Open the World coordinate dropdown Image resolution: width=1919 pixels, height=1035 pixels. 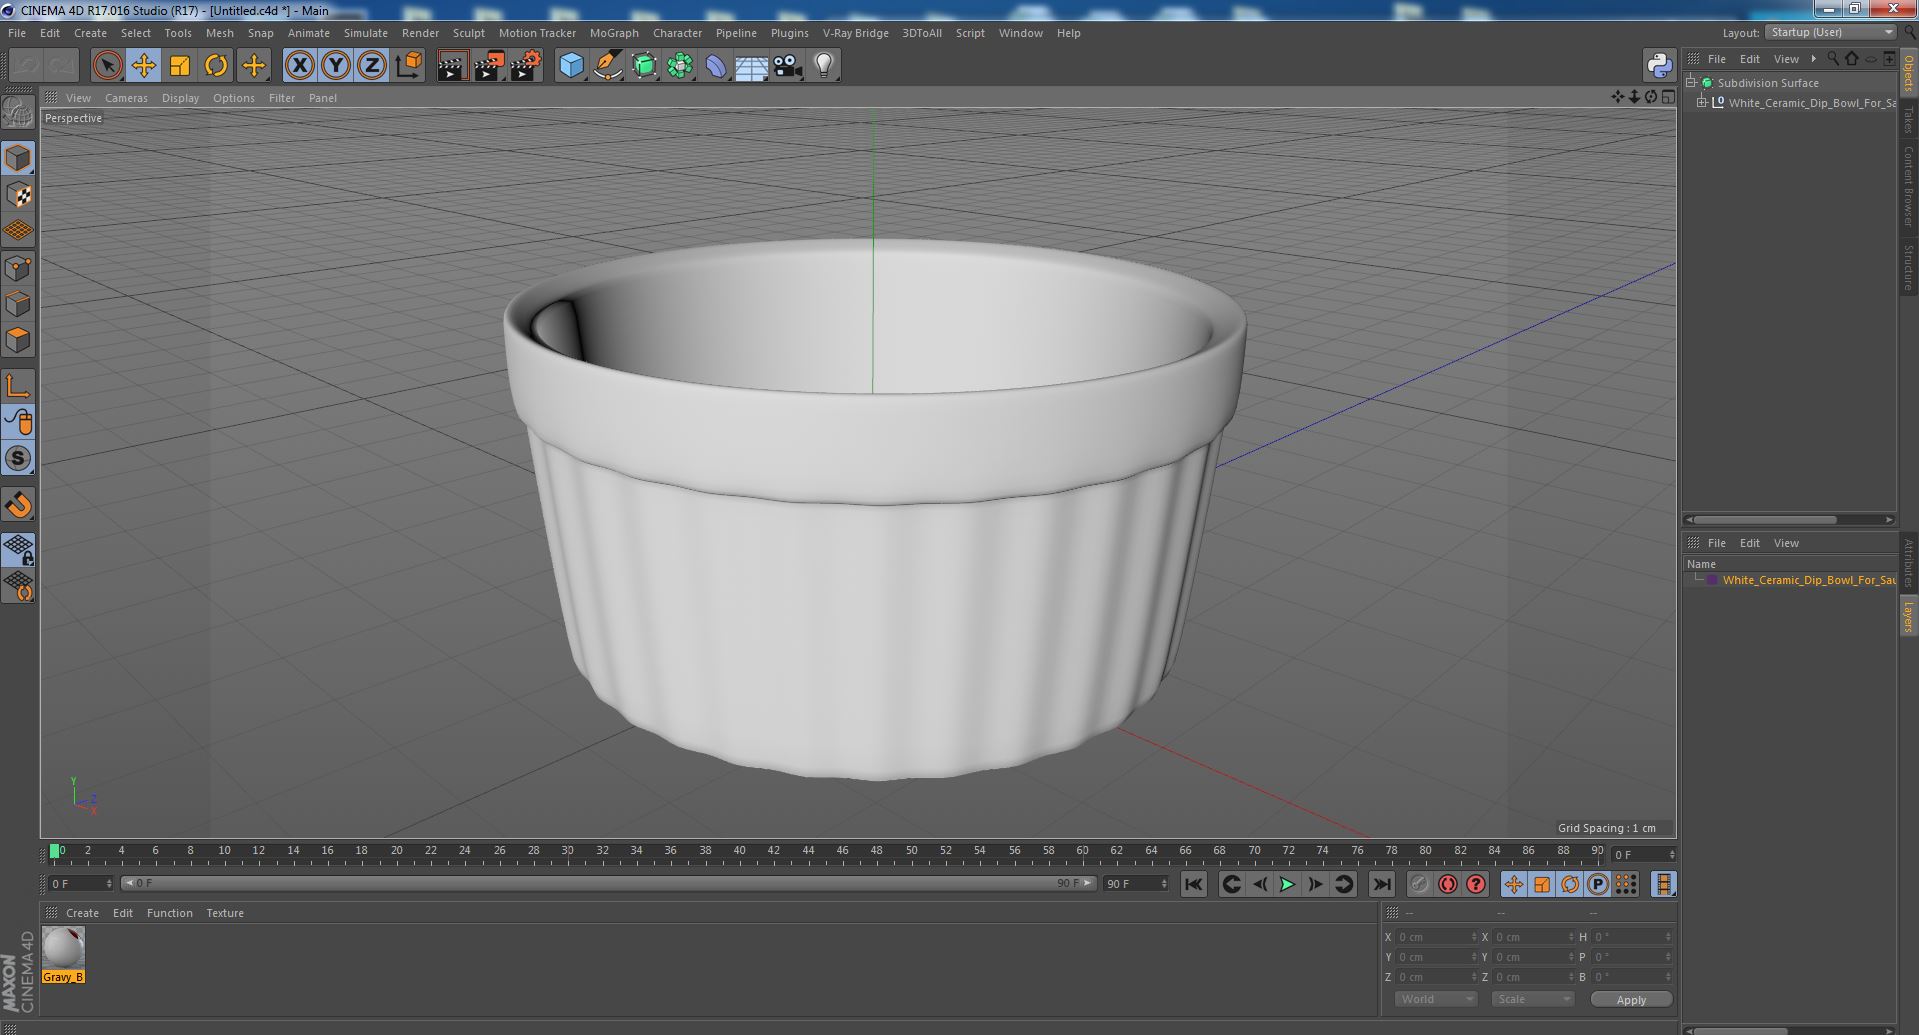tap(1436, 999)
